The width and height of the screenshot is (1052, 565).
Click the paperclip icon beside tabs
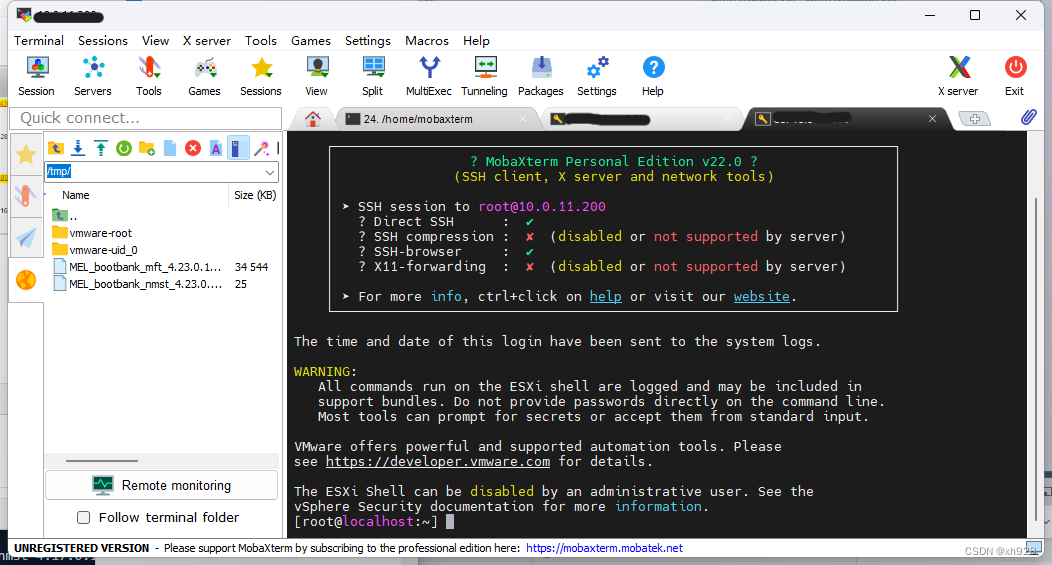tap(1028, 117)
